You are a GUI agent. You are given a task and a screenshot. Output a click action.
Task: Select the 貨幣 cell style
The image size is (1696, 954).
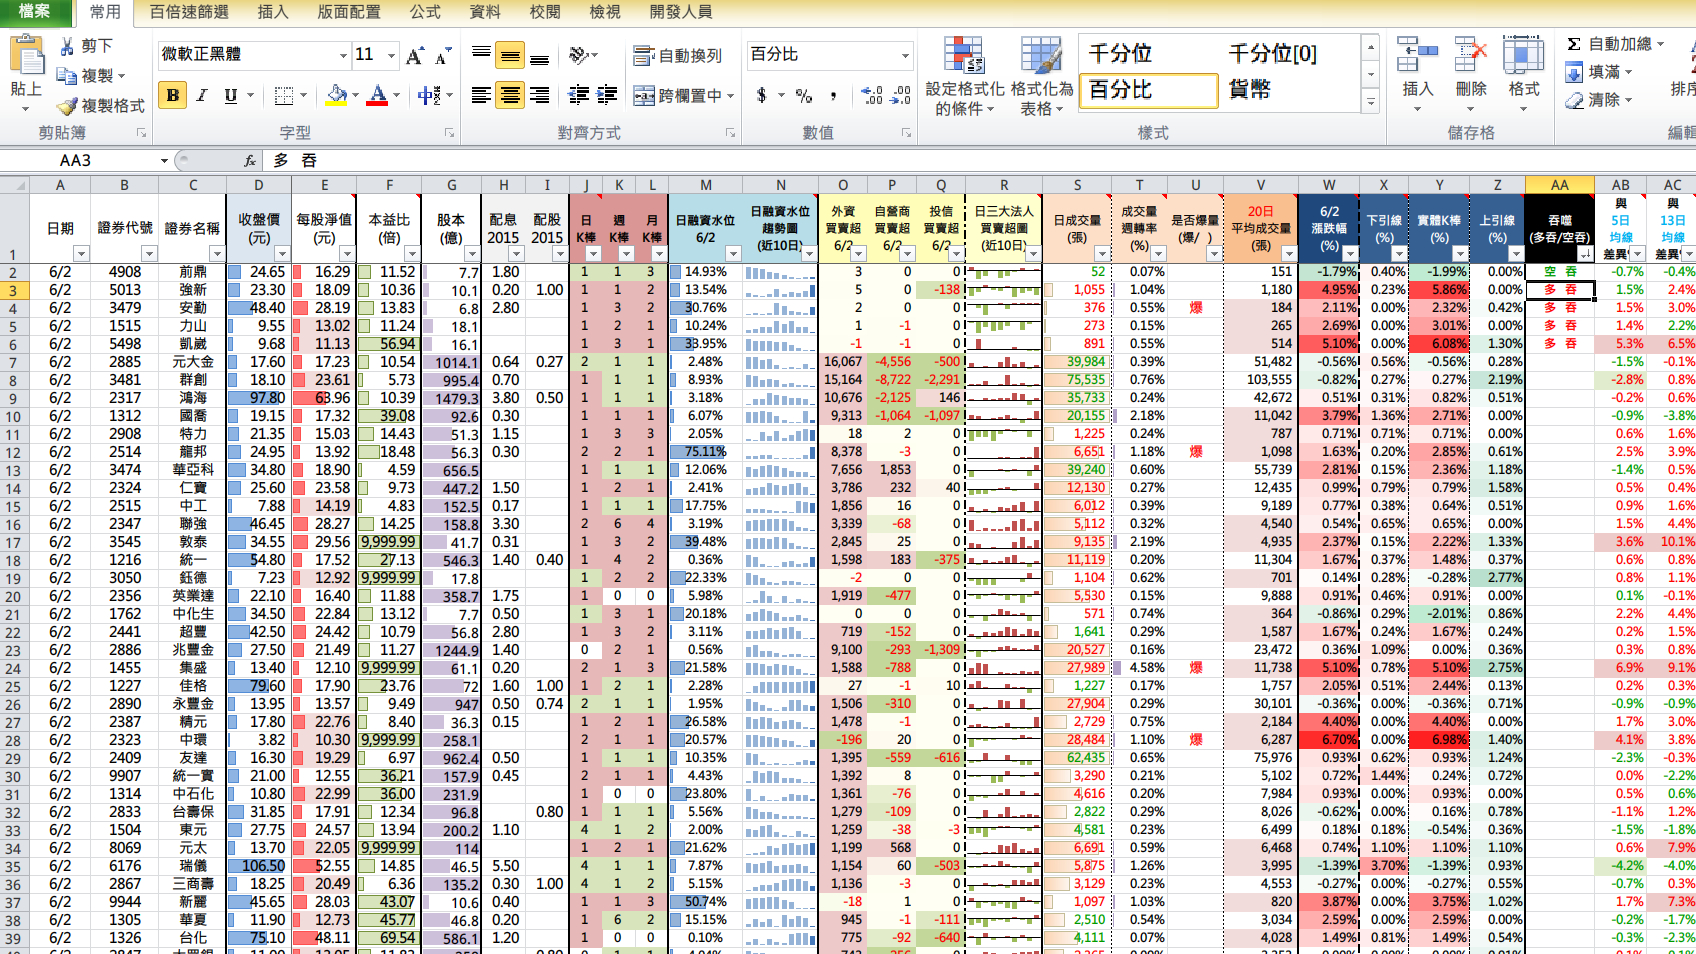click(1289, 90)
